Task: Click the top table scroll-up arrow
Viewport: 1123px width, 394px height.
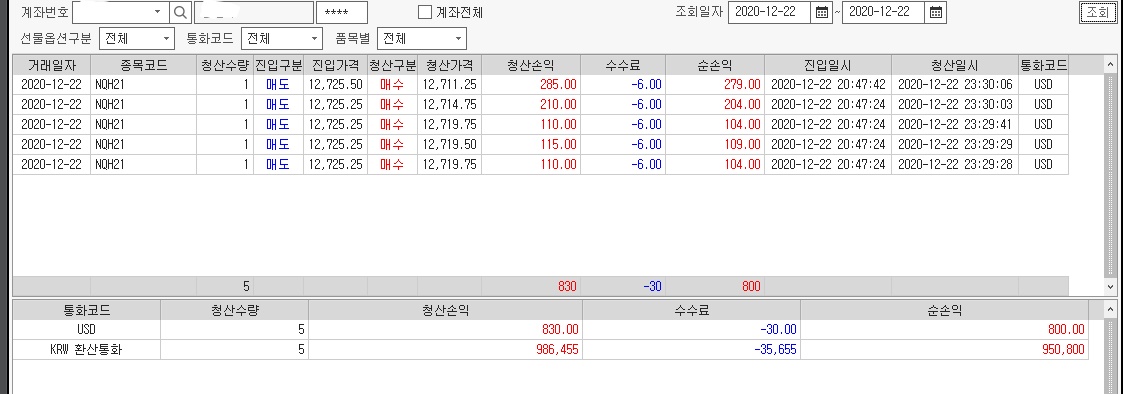Action: 1111,65
